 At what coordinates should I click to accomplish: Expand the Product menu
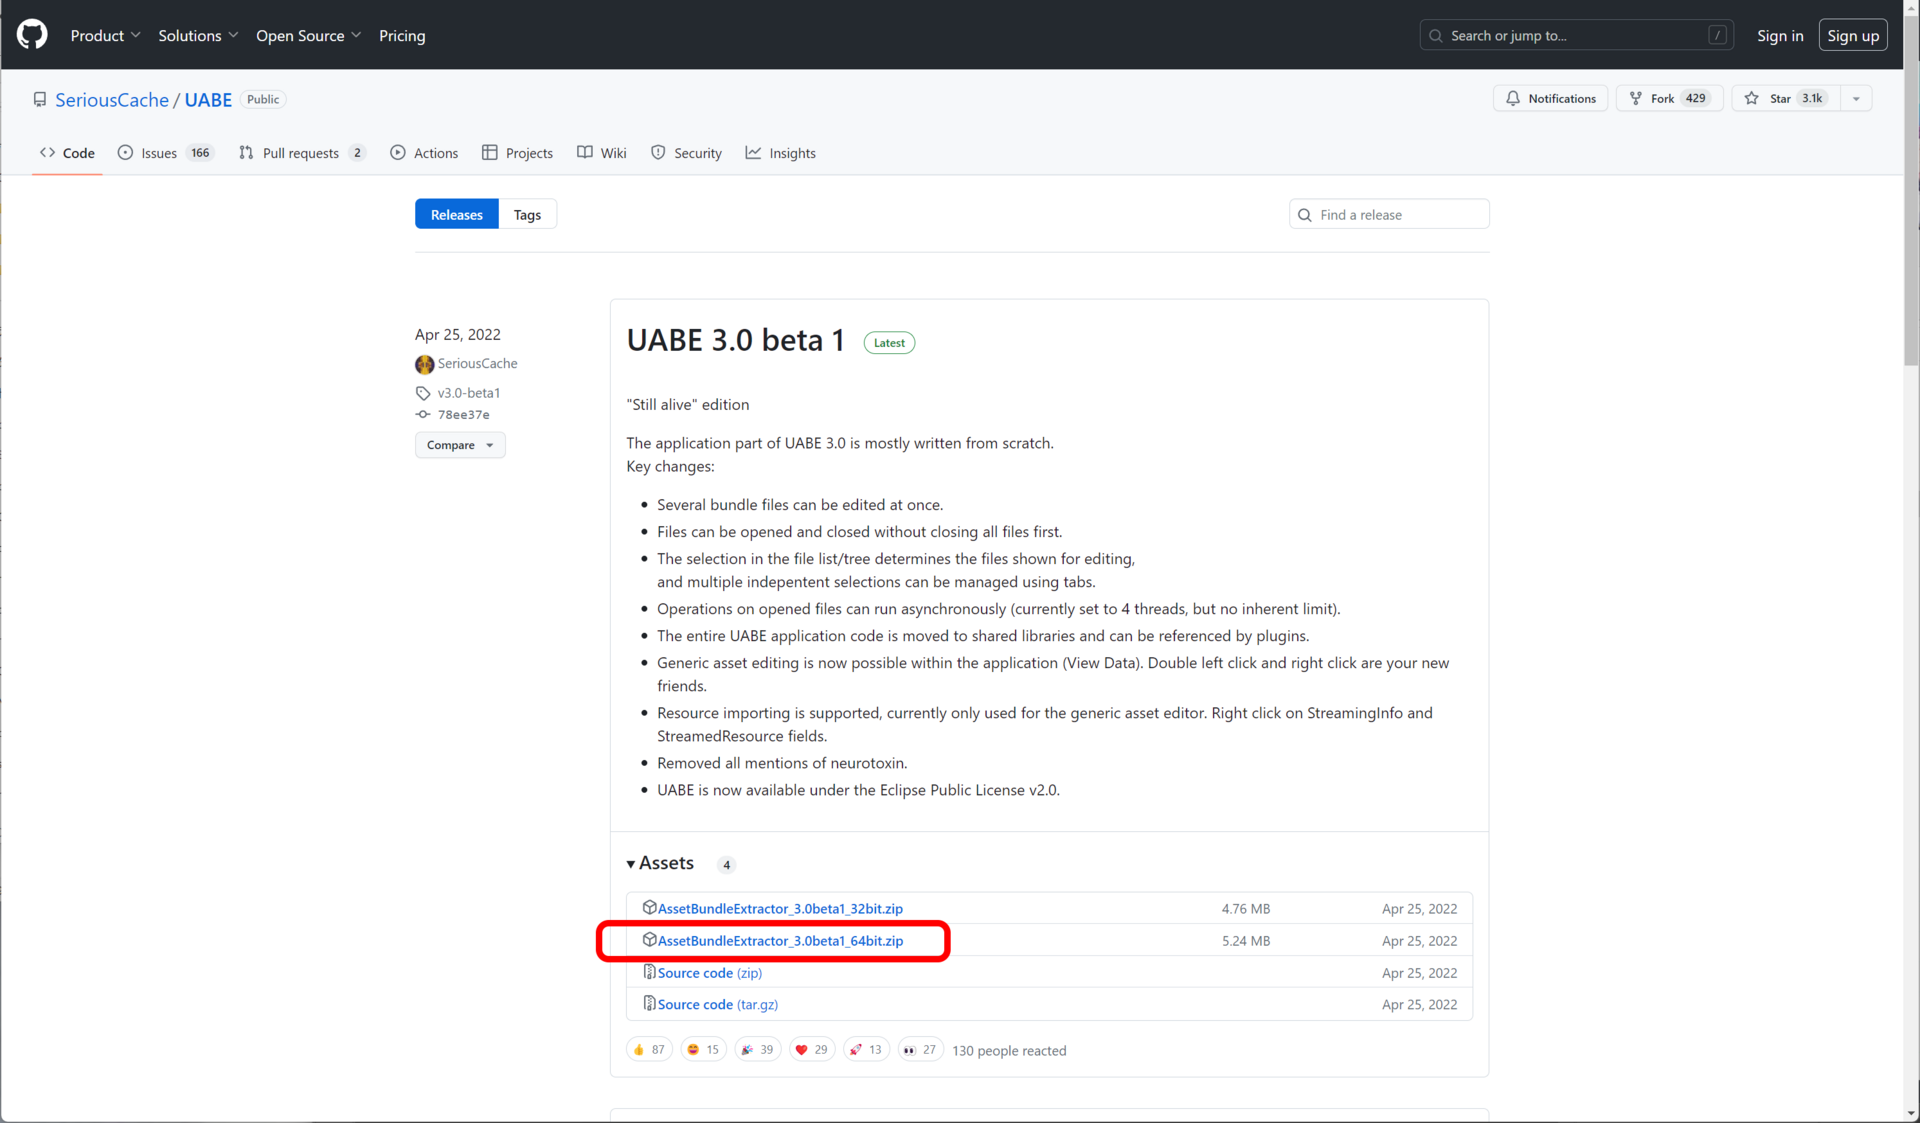(x=105, y=35)
